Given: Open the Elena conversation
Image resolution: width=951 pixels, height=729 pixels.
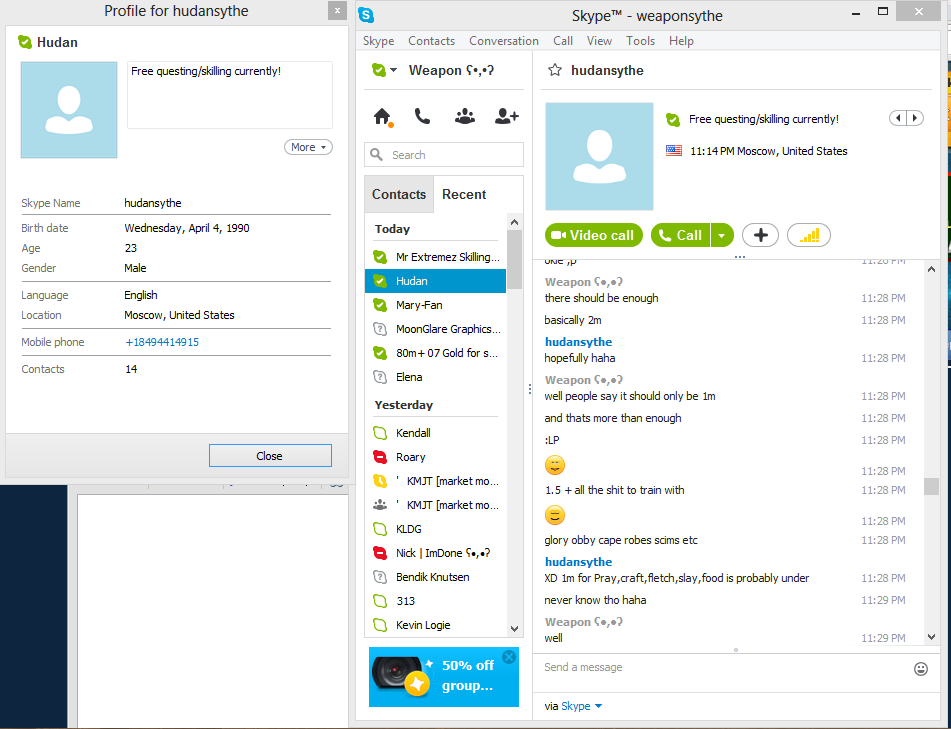Looking at the screenshot, I should (x=435, y=377).
